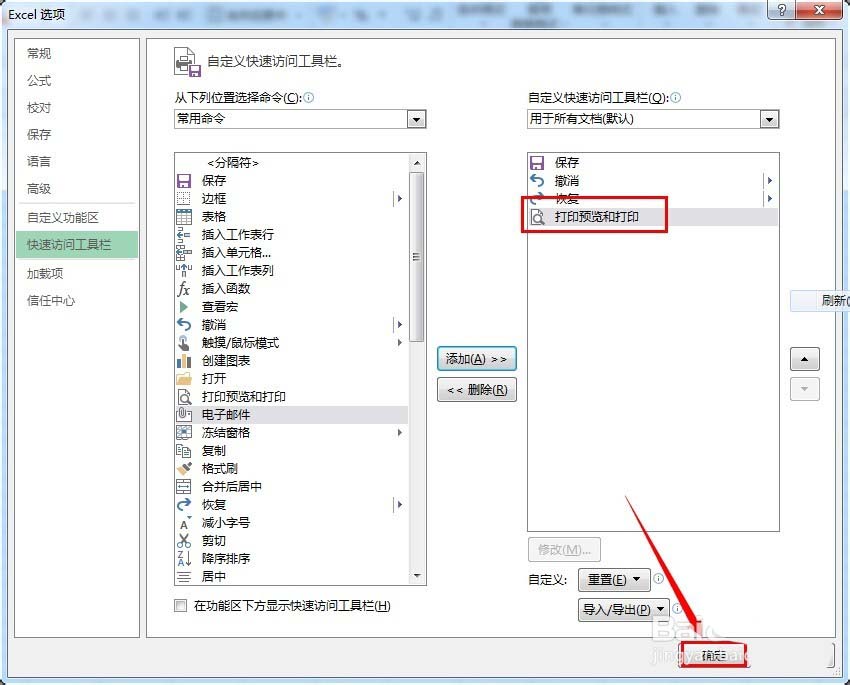Screen dimensions: 850x685
Task: Click the 减小字号 decrease font size icon
Action: click(184, 522)
